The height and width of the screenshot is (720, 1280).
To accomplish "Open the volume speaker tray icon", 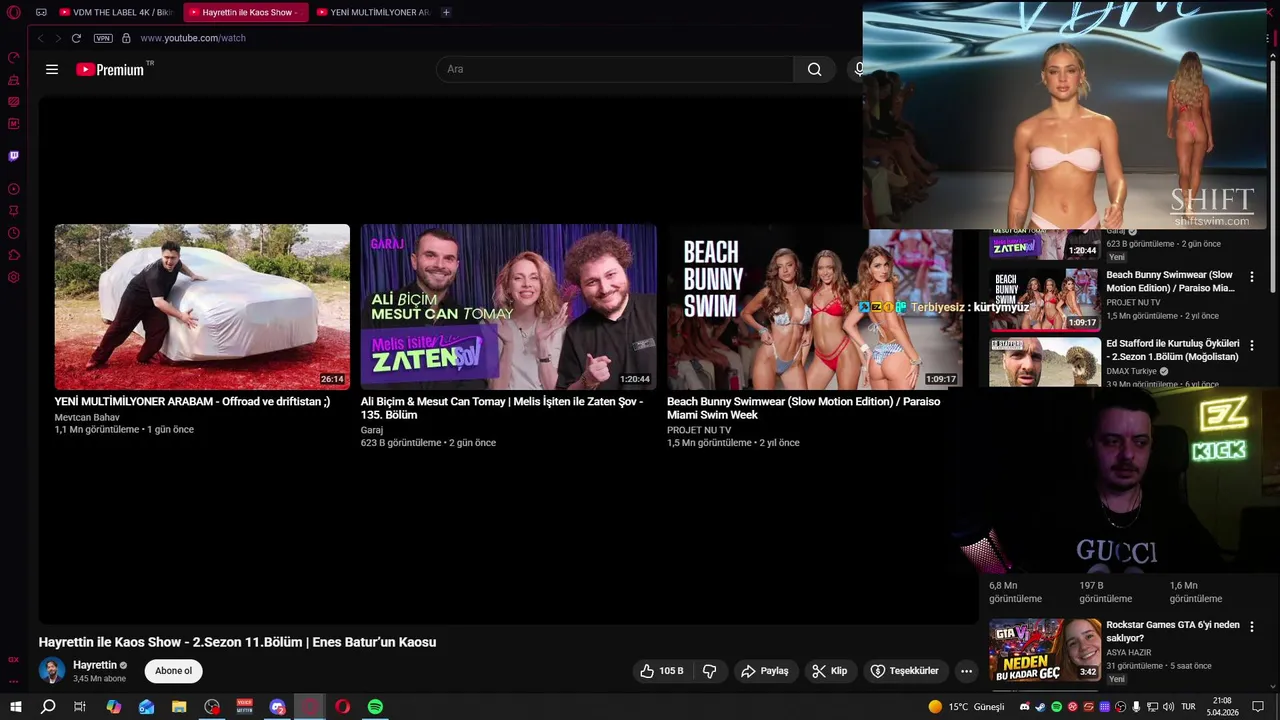I will coord(1167,707).
